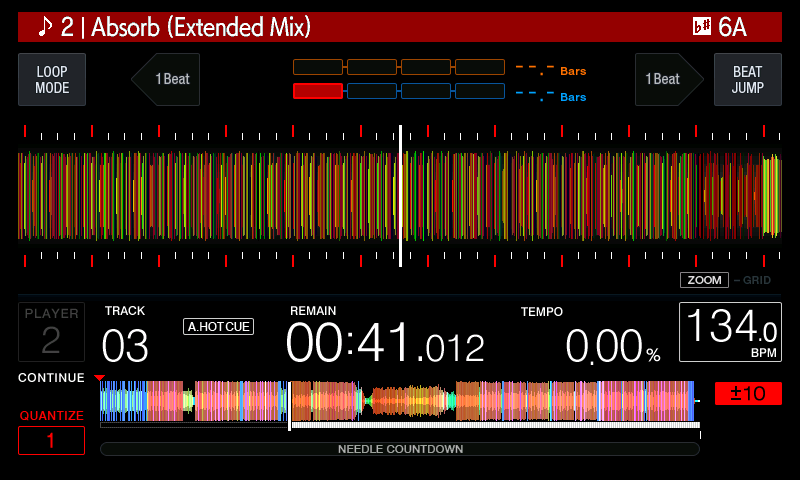Tap the BEAT JUMP button
Viewport: 800px width, 480px height.
747,80
